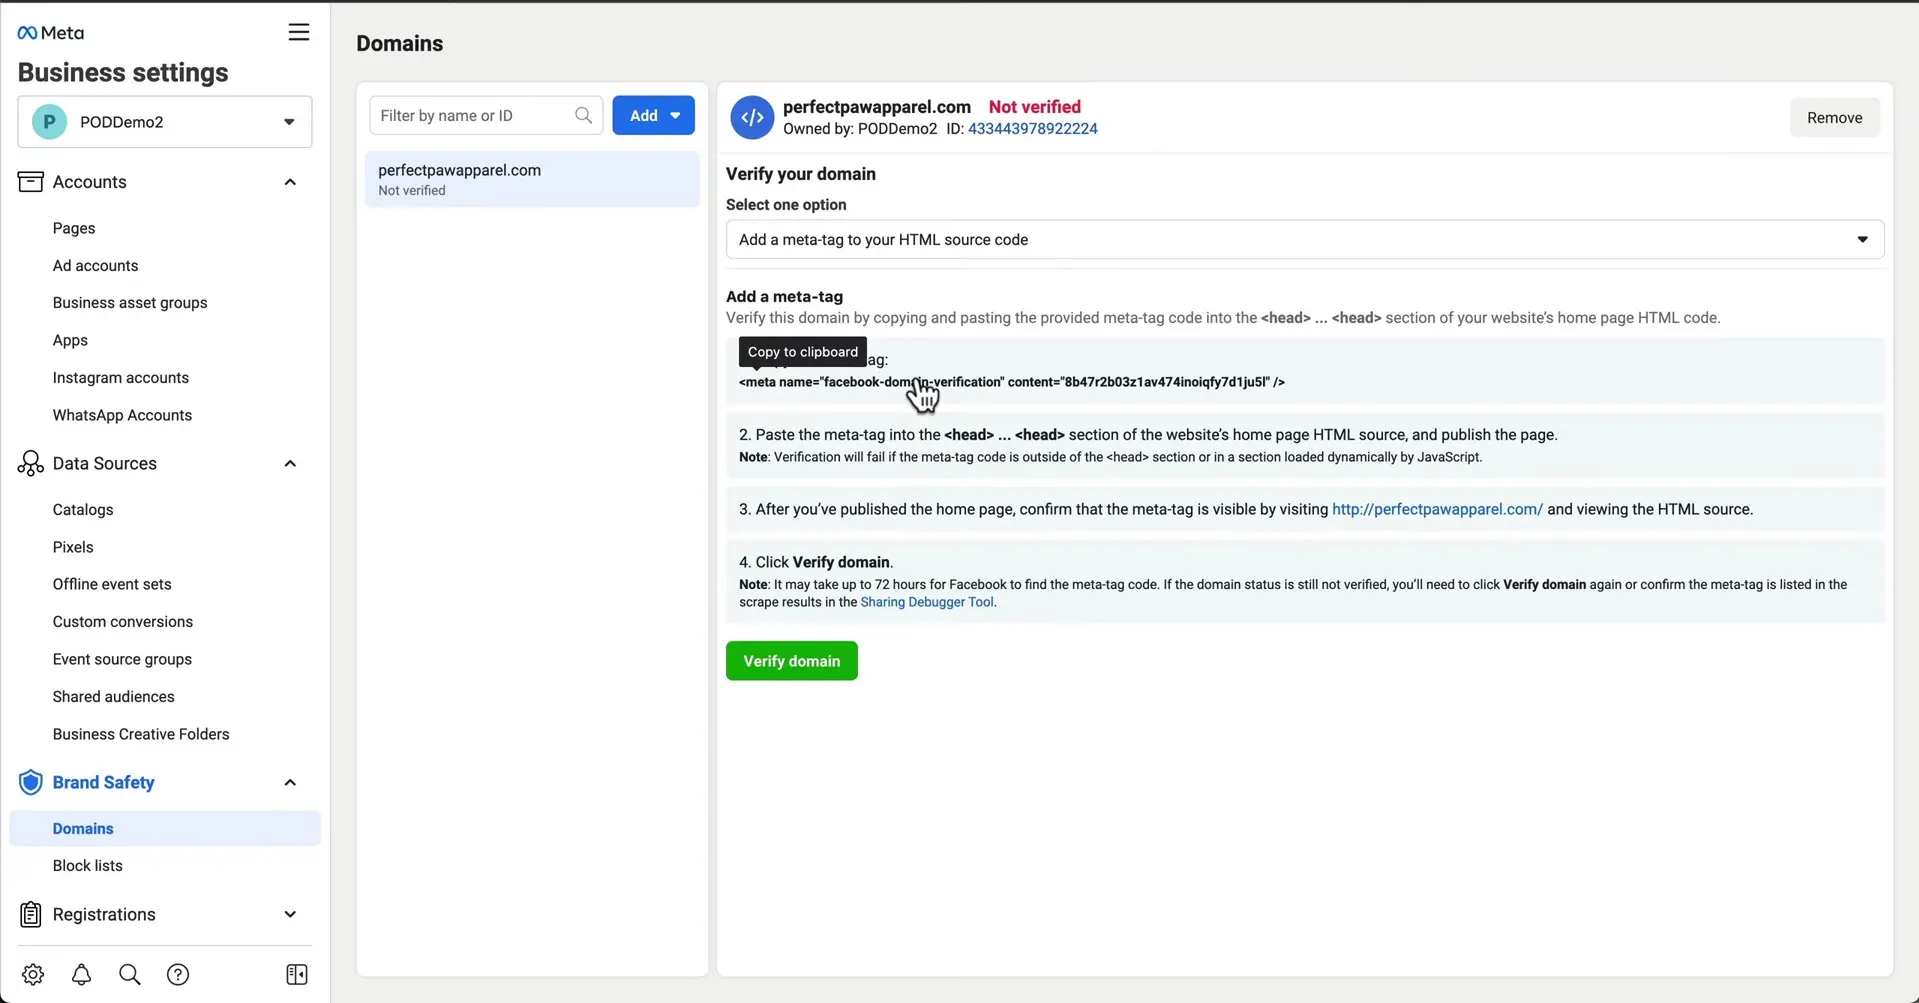
Task: Click the domain code icon
Action: coord(752,117)
